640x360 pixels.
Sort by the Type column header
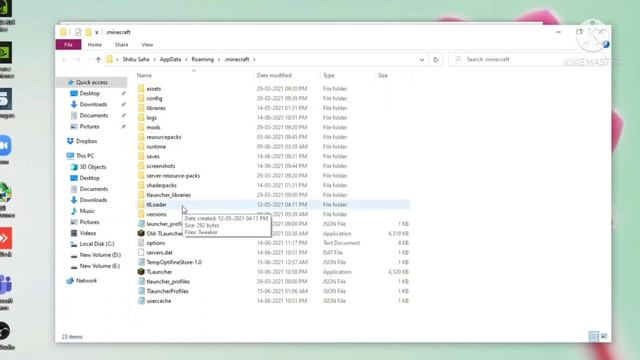pyautogui.click(x=329, y=76)
